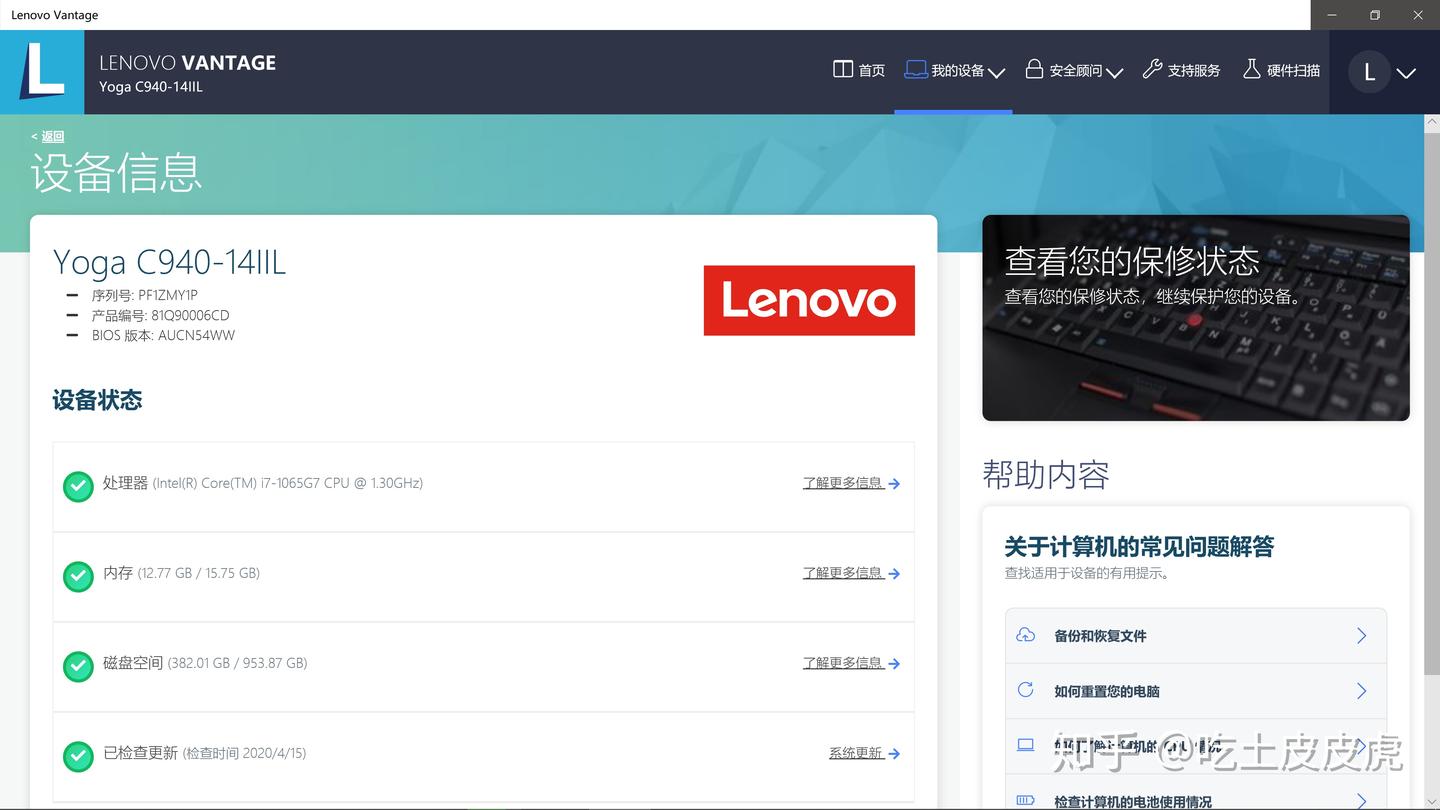Click the green checkmark beside 磁盘空间
This screenshot has height=810, width=1440.
[x=78, y=666]
